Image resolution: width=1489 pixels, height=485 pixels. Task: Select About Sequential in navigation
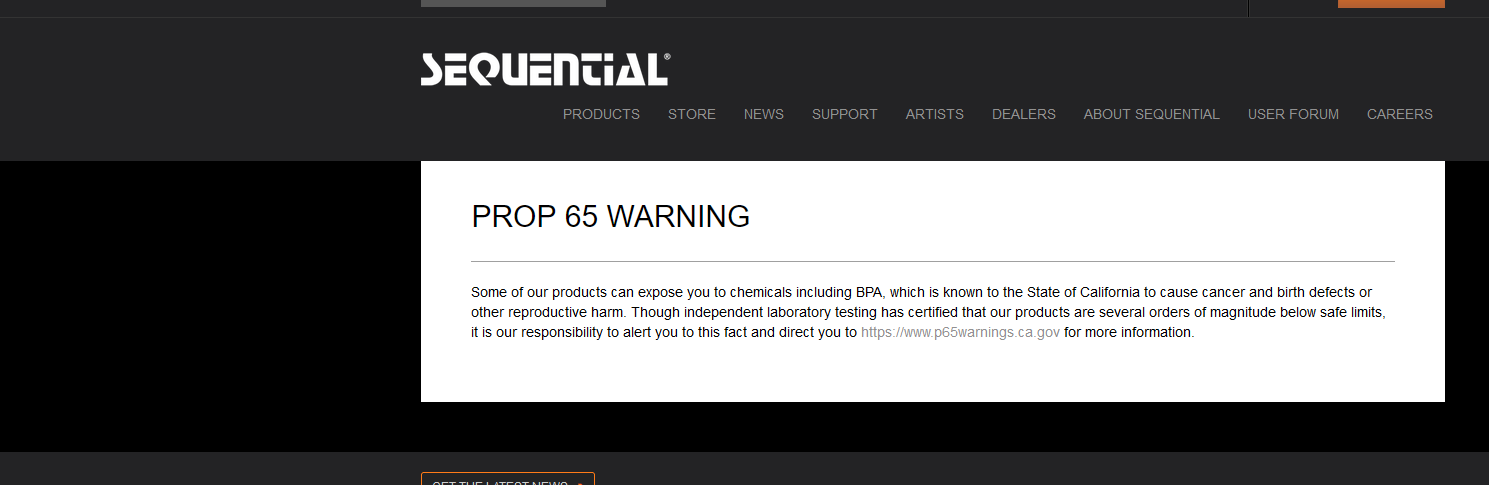[x=1152, y=114]
